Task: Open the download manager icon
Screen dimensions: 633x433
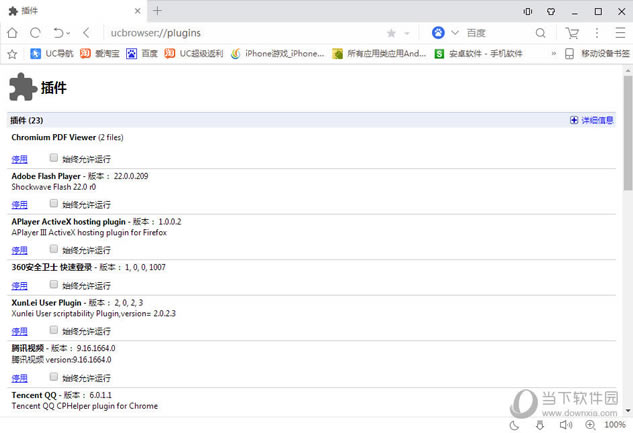Action: click(540, 425)
